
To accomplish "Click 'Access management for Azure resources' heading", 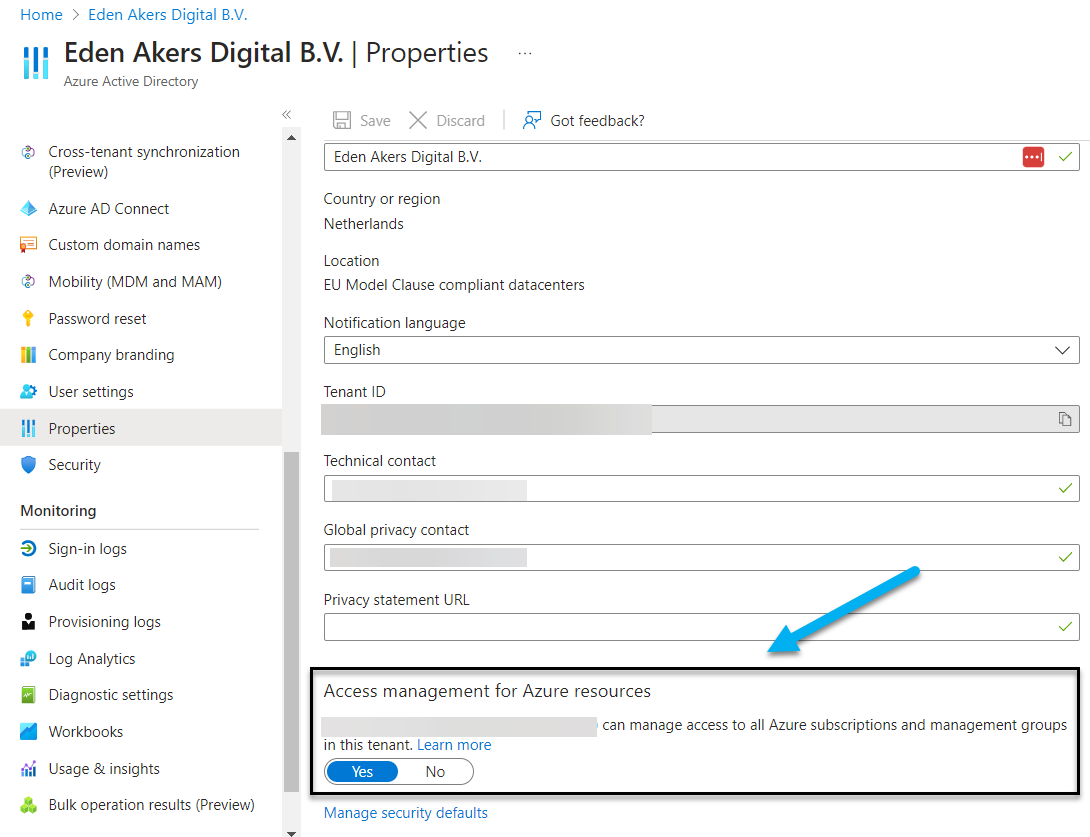I will tap(487, 691).
